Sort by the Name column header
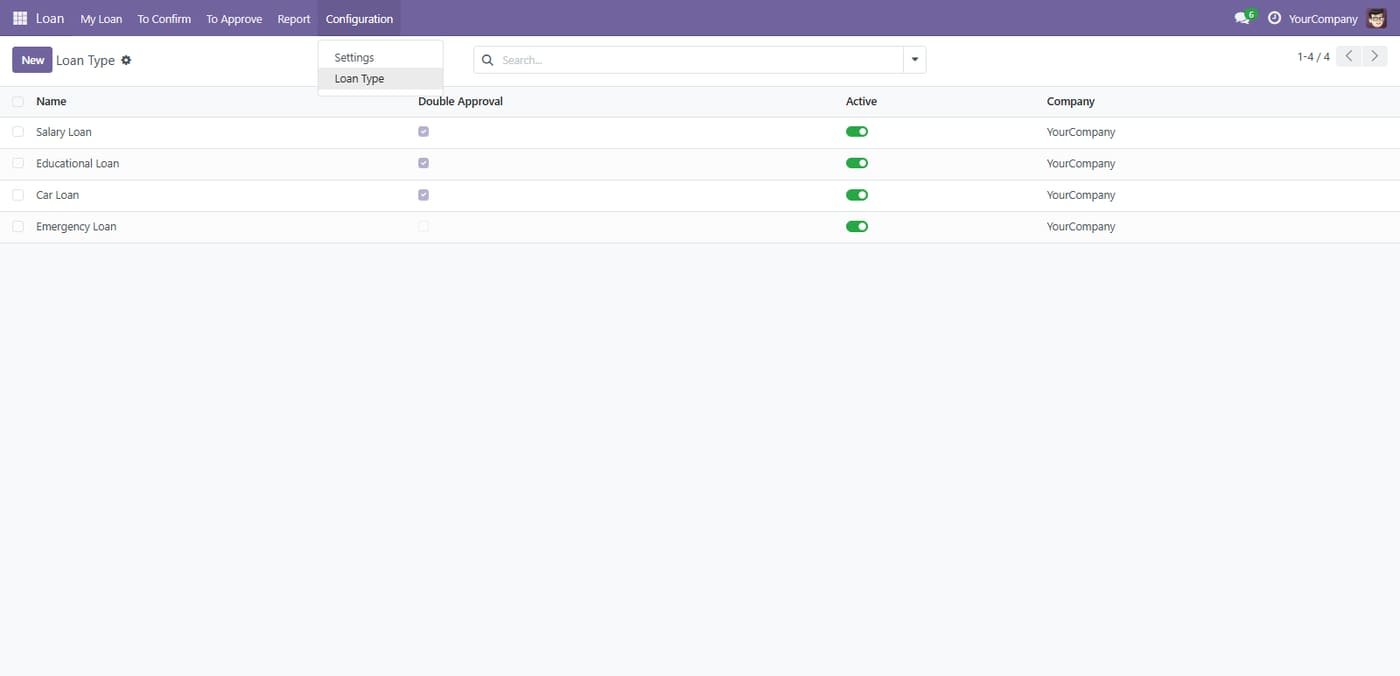 pyautogui.click(x=51, y=101)
